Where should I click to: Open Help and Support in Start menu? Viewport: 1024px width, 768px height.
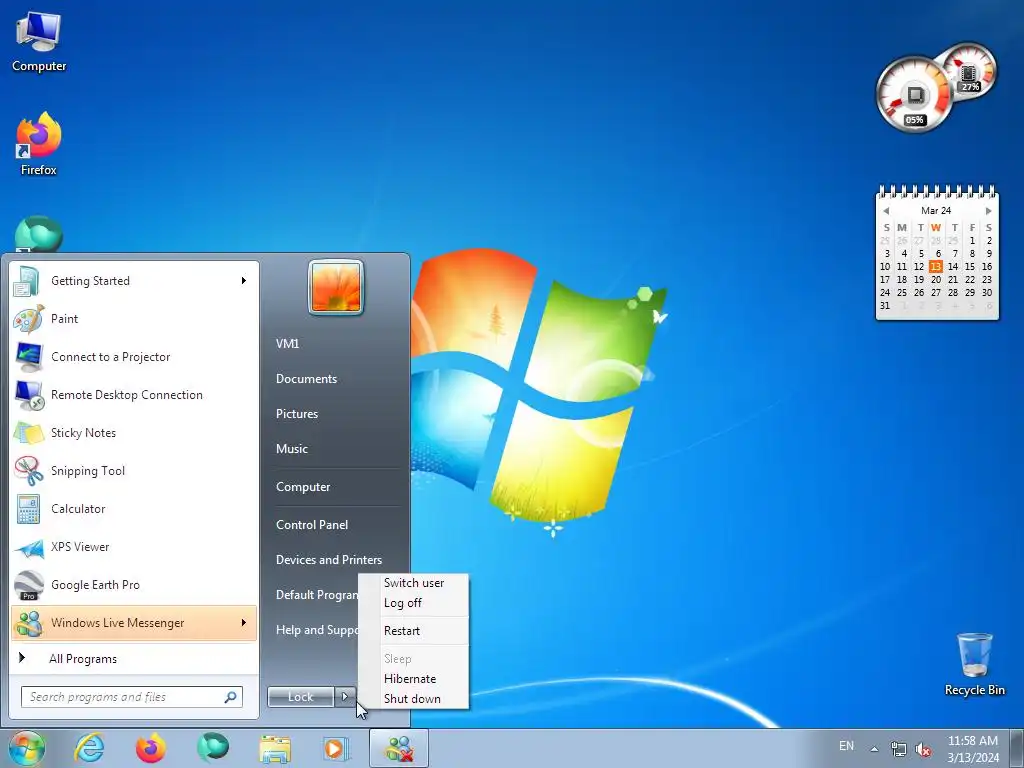coord(317,630)
